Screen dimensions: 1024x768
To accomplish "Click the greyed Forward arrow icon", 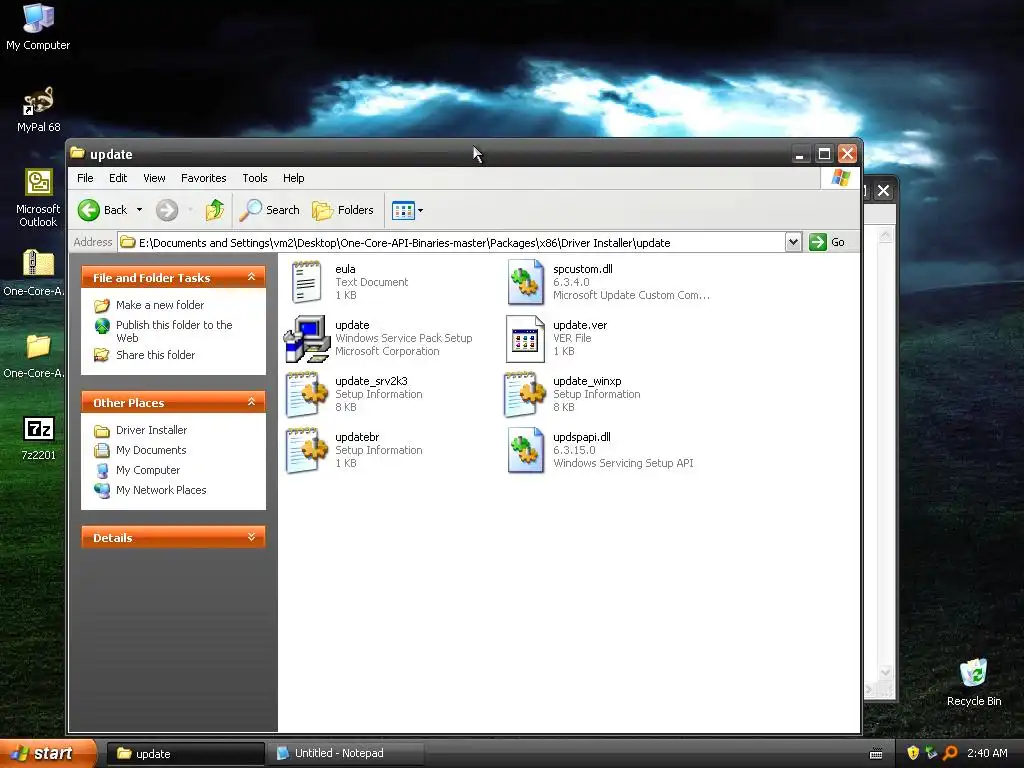I will (167, 210).
